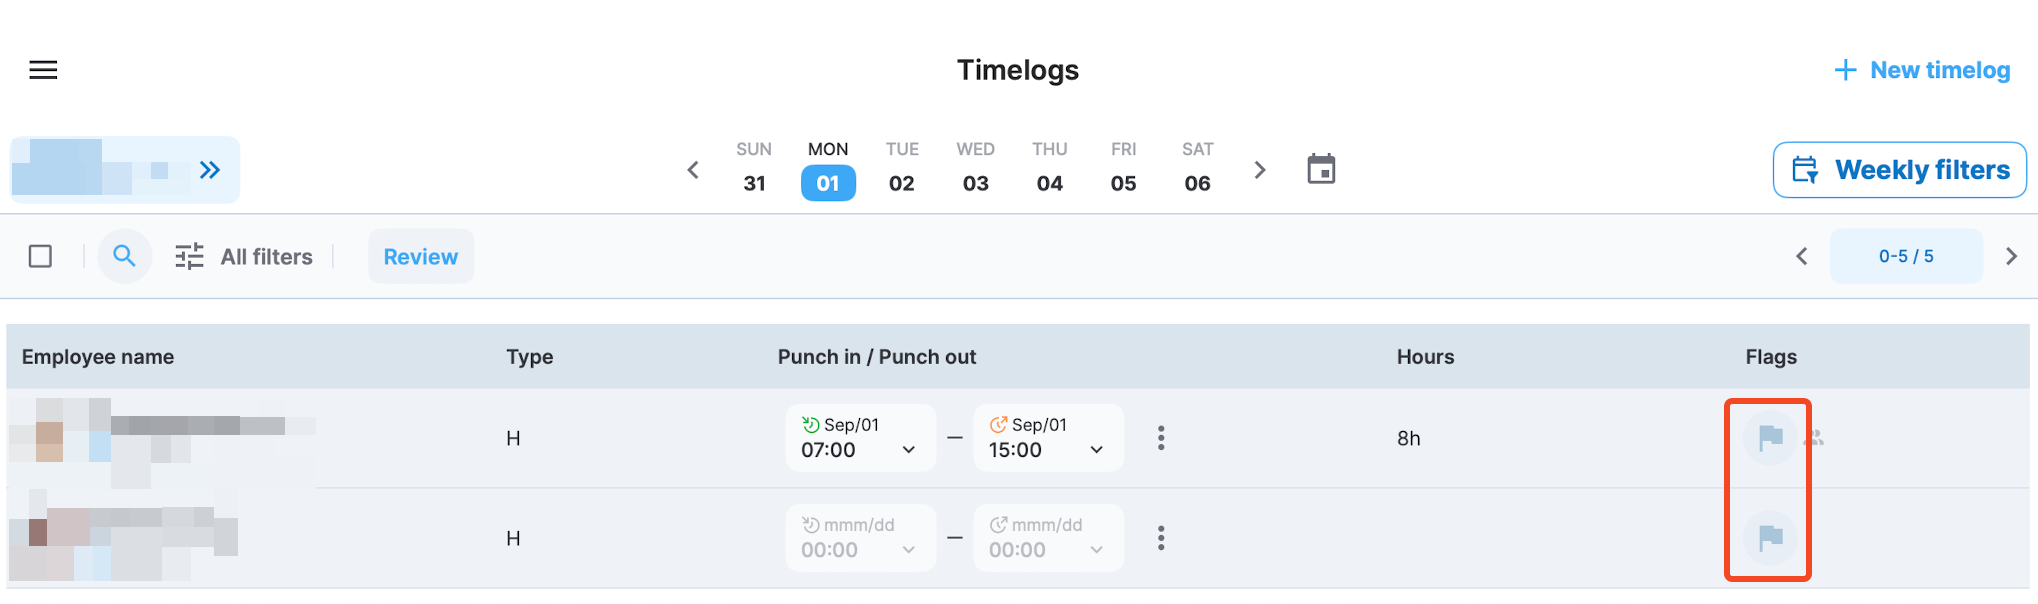Toggle the select-all checkbox
The image size is (2038, 604).
click(41, 256)
